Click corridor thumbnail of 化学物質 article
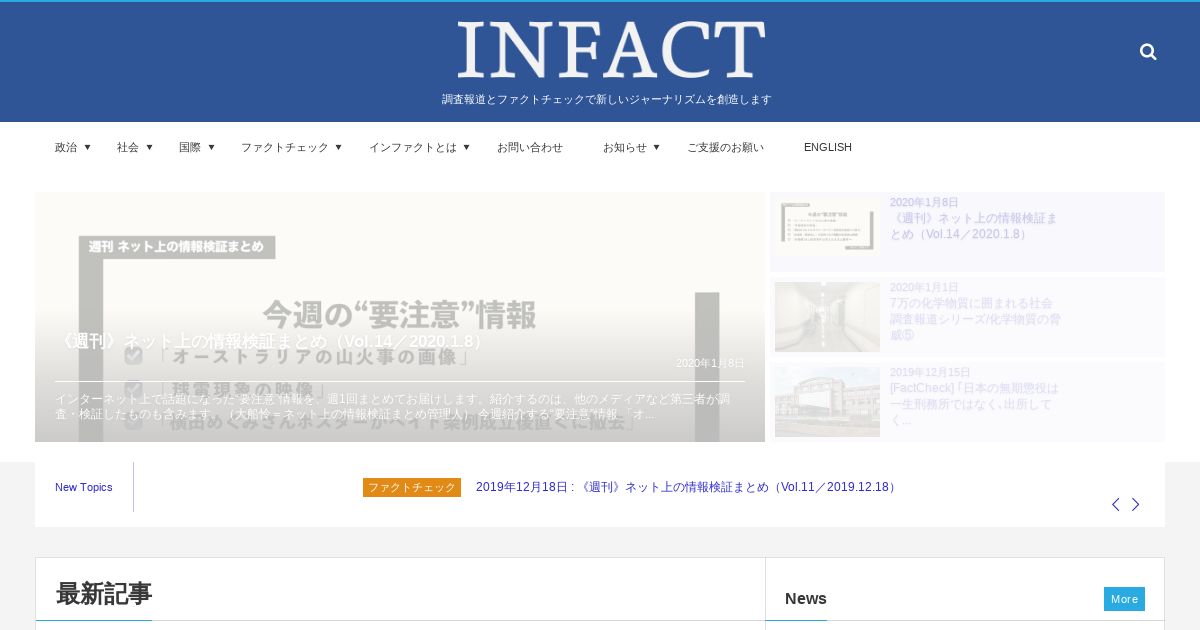 click(x=827, y=317)
